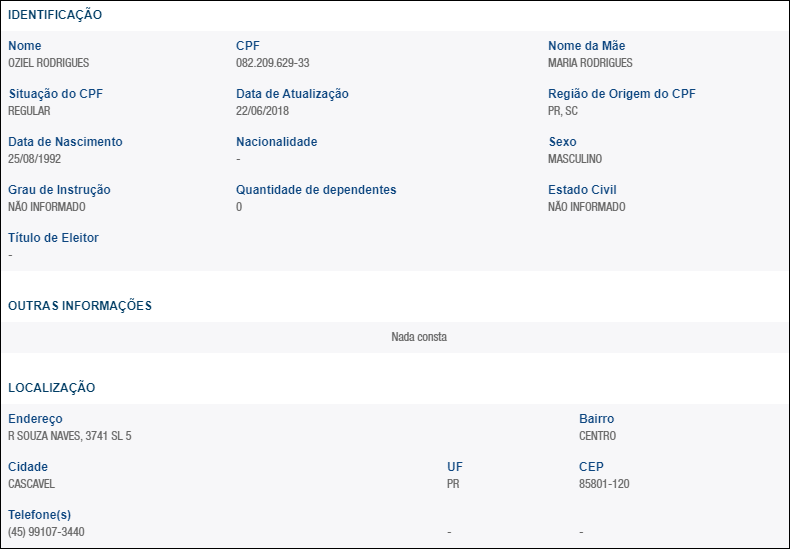
Task: Click birth date 25/08/1992
Action: [x=34, y=159]
